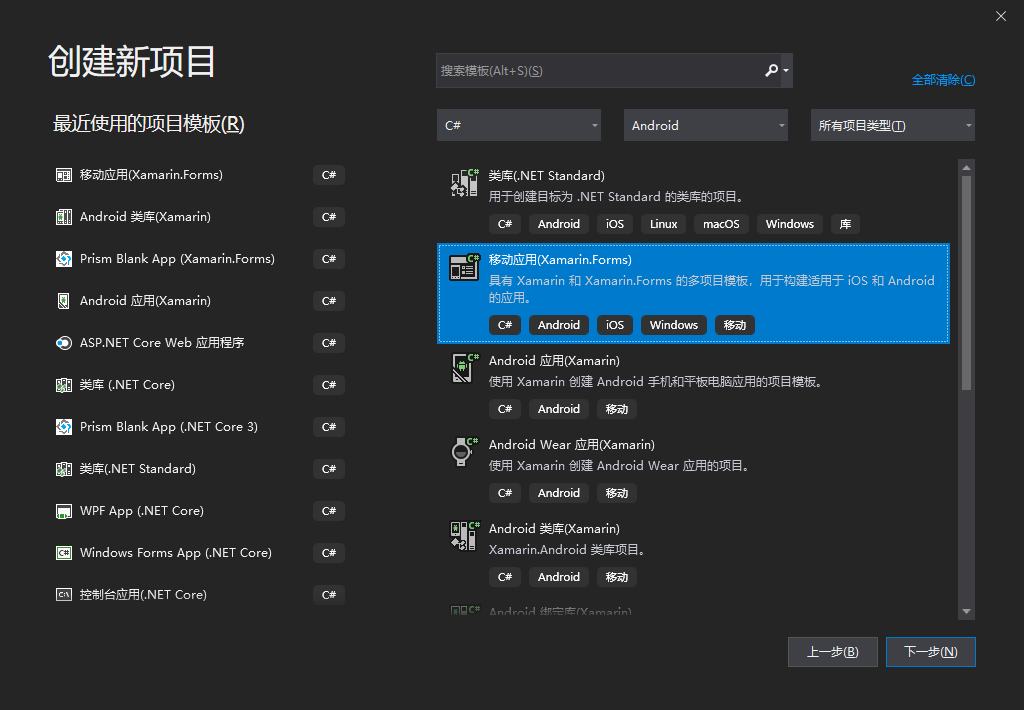Continue with the 下一步 button
The height and width of the screenshot is (710, 1024).
pos(931,652)
